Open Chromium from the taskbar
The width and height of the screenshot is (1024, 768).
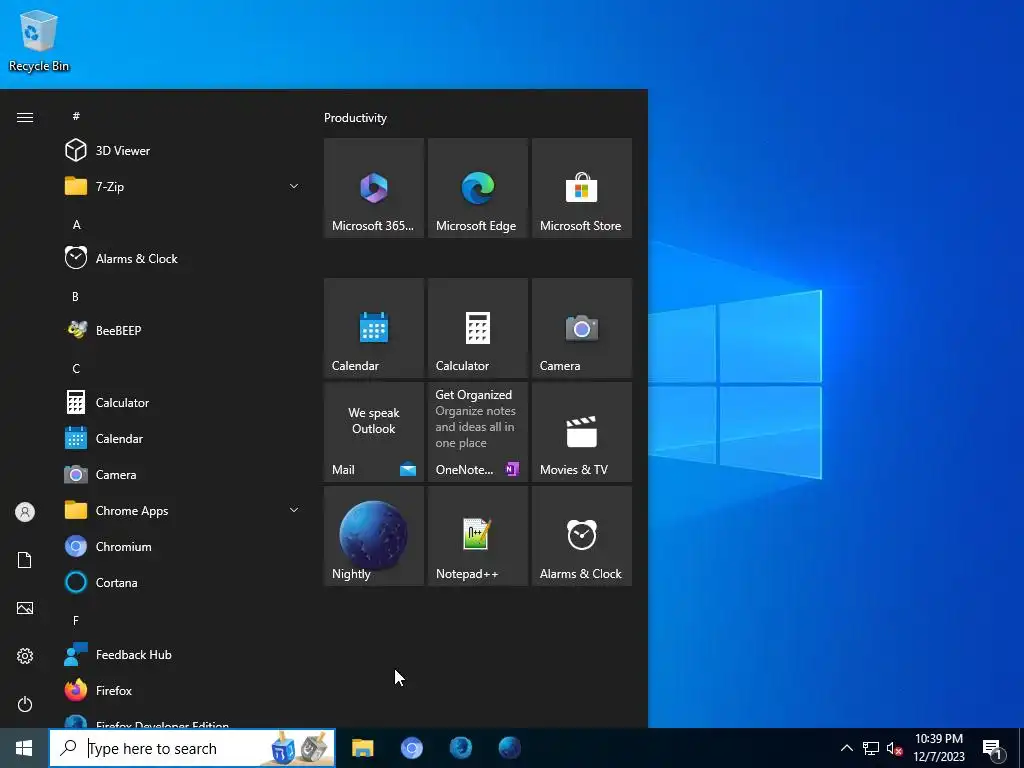[411, 748]
